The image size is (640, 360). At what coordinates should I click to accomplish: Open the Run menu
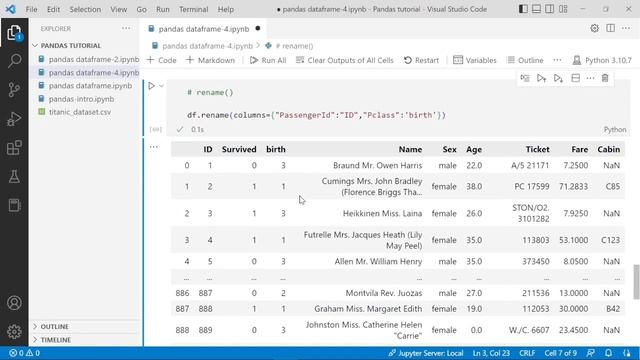[x=162, y=9]
